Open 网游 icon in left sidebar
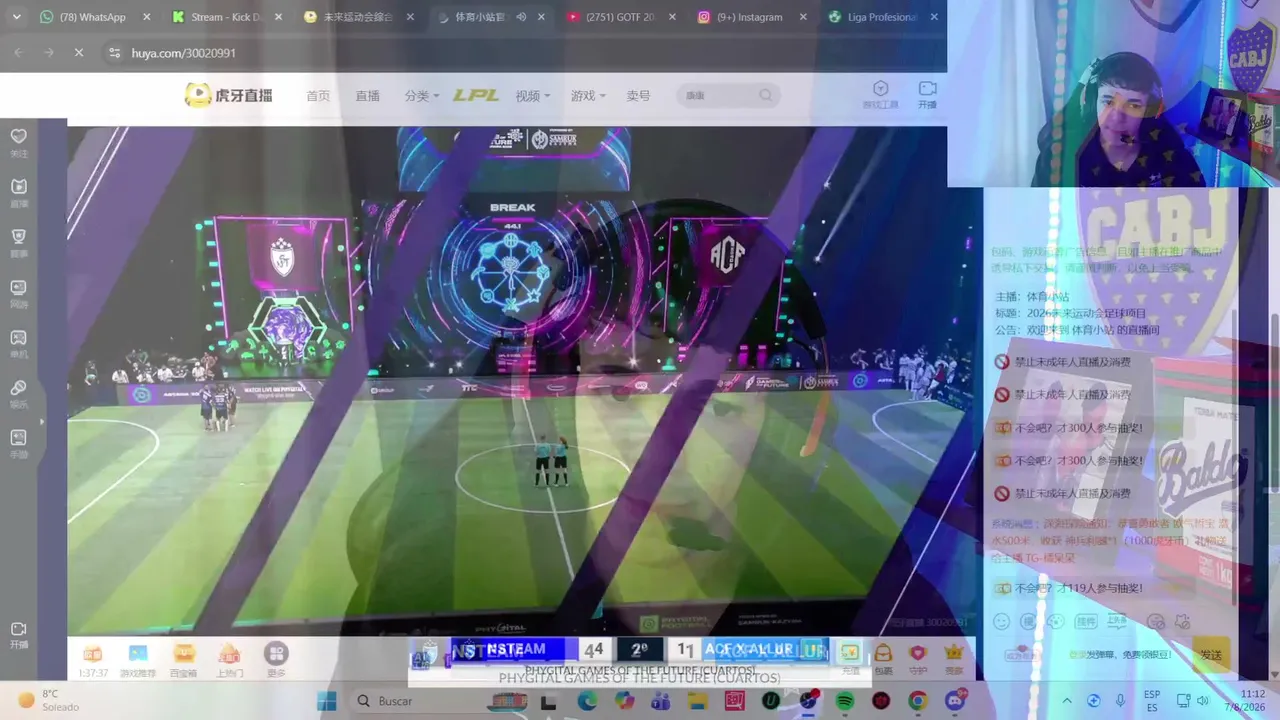The width and height of the screenshot is (1280, 720). tap(19, 293)
